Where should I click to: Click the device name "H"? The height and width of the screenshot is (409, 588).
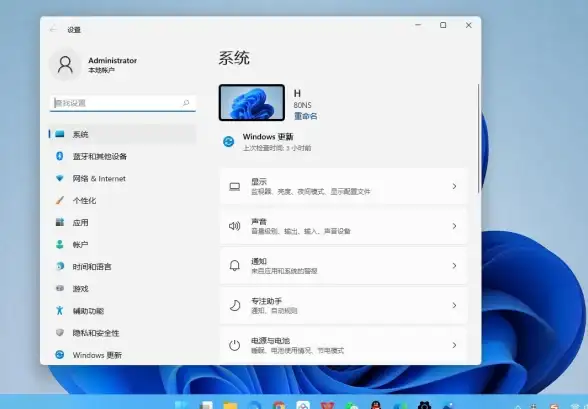click(x=297, y=93)
